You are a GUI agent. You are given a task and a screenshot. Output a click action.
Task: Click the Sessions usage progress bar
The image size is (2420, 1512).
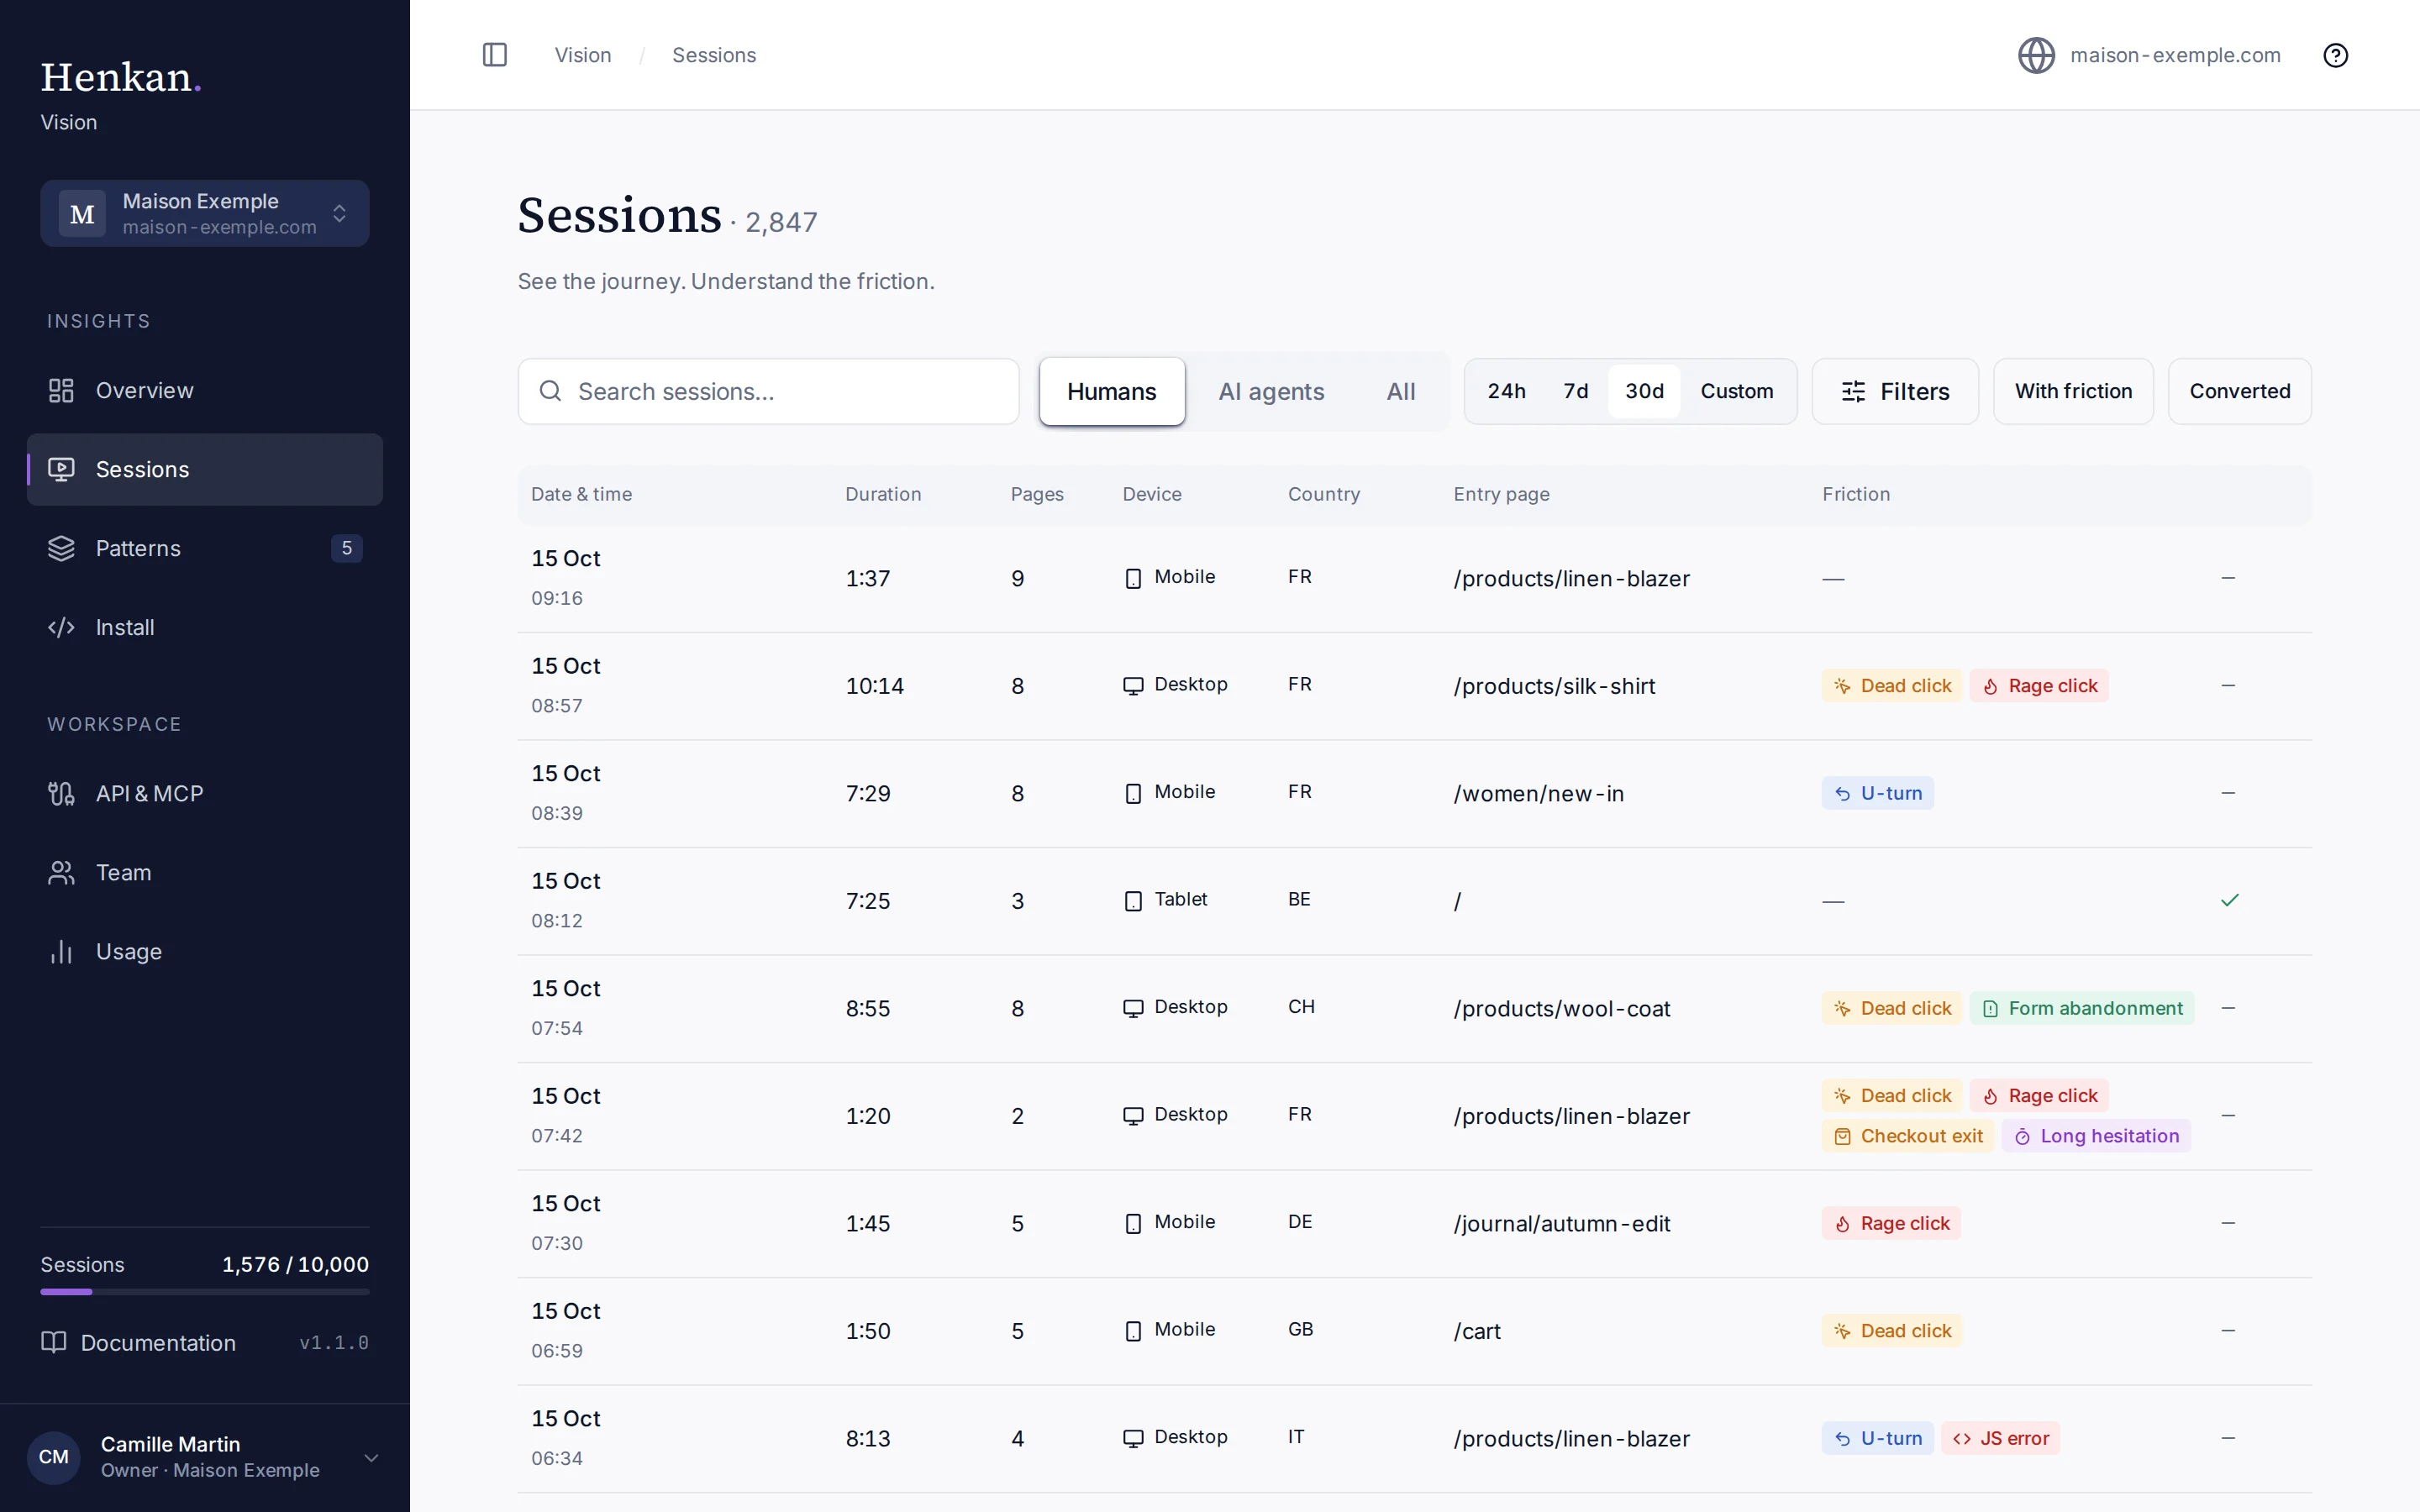click(x=204, y=1292)
